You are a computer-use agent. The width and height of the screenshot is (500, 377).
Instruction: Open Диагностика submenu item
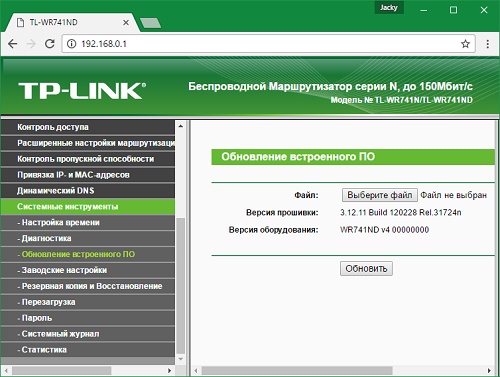click(x=88, y=238)
